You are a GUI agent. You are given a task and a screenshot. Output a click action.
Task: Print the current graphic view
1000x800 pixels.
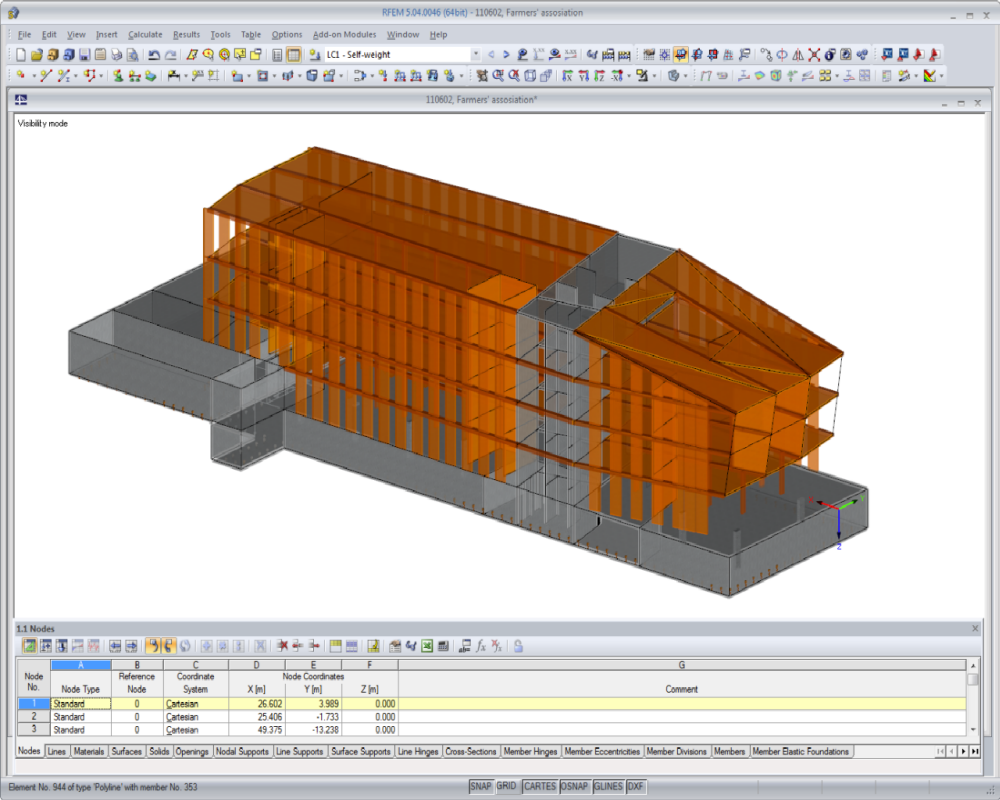pyautogui.click(x=117, y=54)
